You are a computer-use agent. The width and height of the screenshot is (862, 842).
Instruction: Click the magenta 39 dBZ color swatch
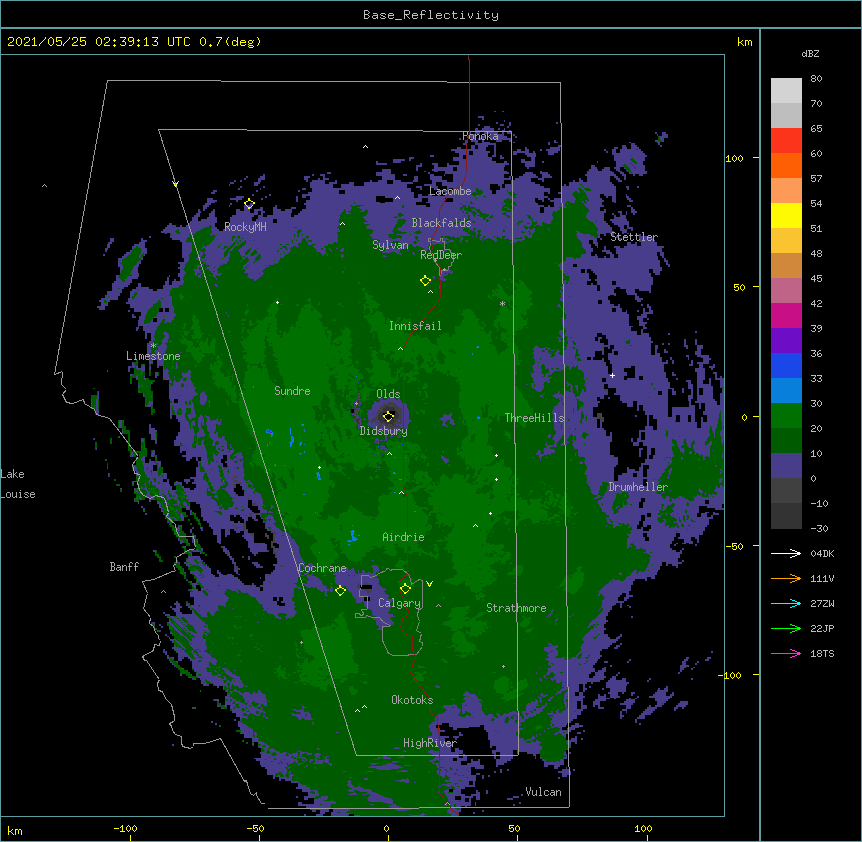pyautogui.click(x=786, y=315)
